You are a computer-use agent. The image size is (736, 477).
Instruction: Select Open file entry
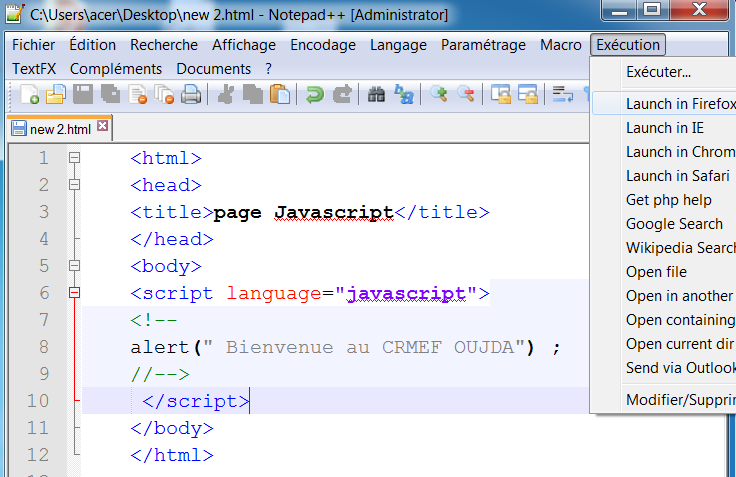click(663, 271)
